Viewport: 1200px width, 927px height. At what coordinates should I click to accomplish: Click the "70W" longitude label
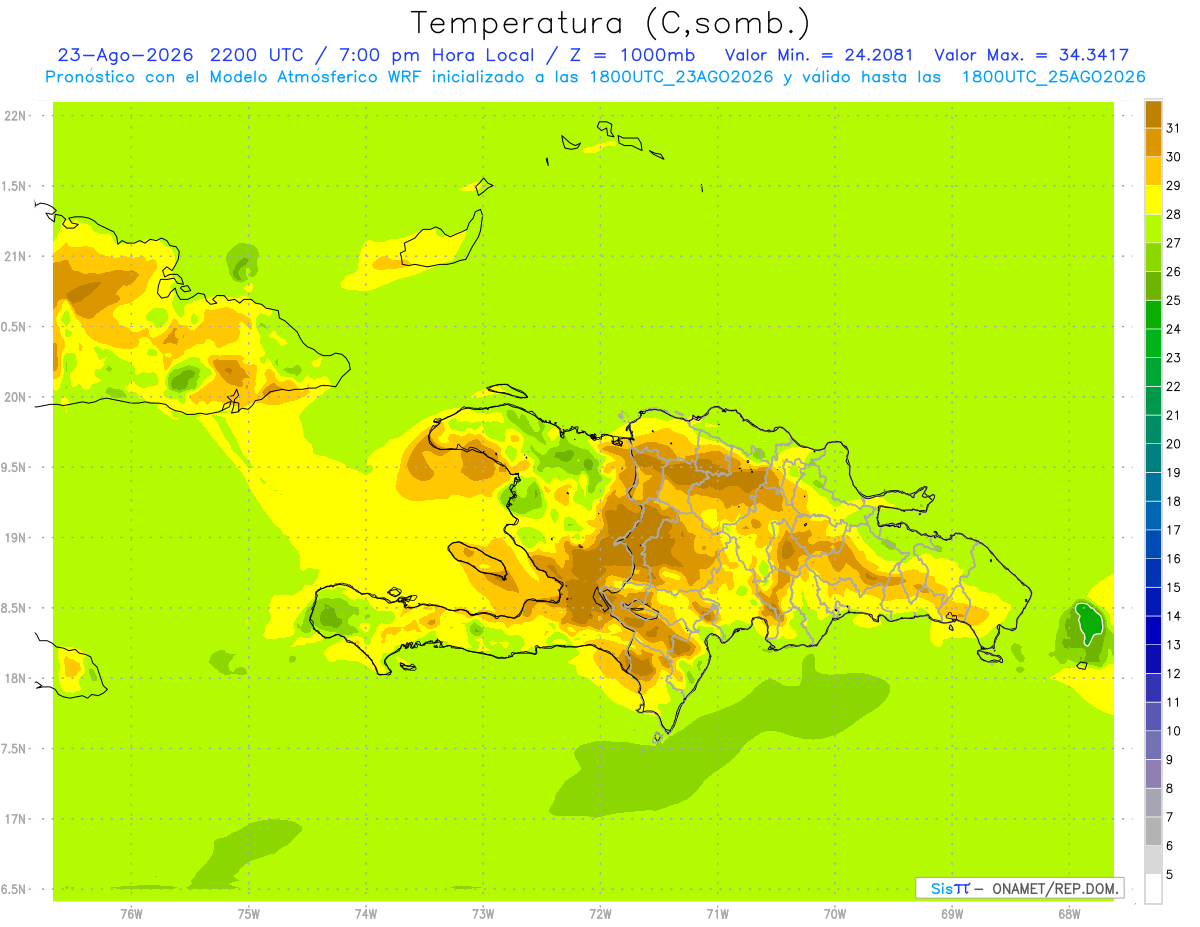835,914
